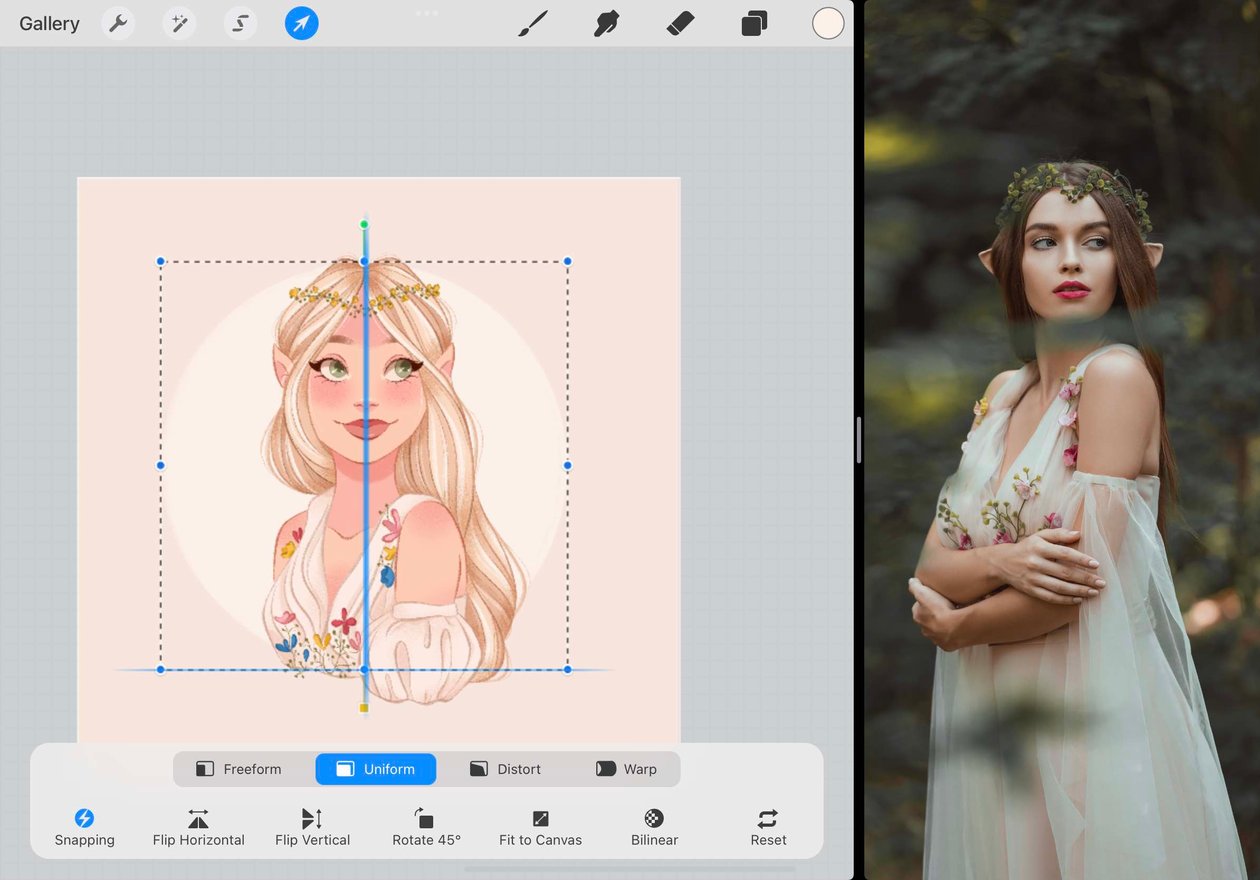
Task: Open the active color swatch circle
Action: (828, 23)
